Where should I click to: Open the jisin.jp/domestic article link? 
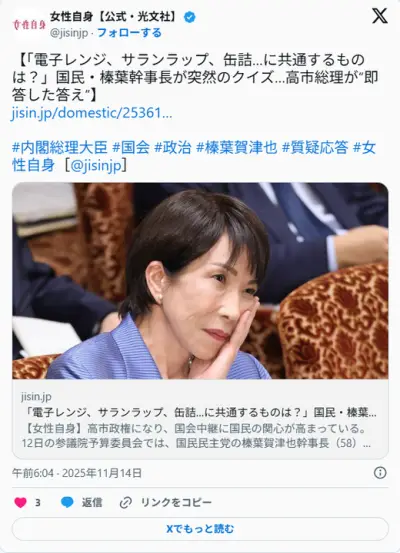pyautogui.click(x=92, y=113)
